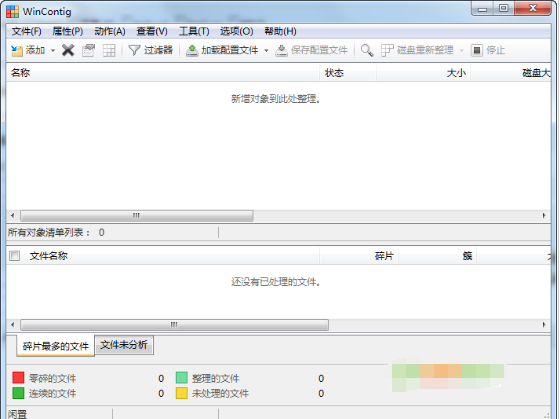The height and width of the screenshot is (419, 560).
Task: Expand the load profile dropdown arrow
Action: [266, 50]
